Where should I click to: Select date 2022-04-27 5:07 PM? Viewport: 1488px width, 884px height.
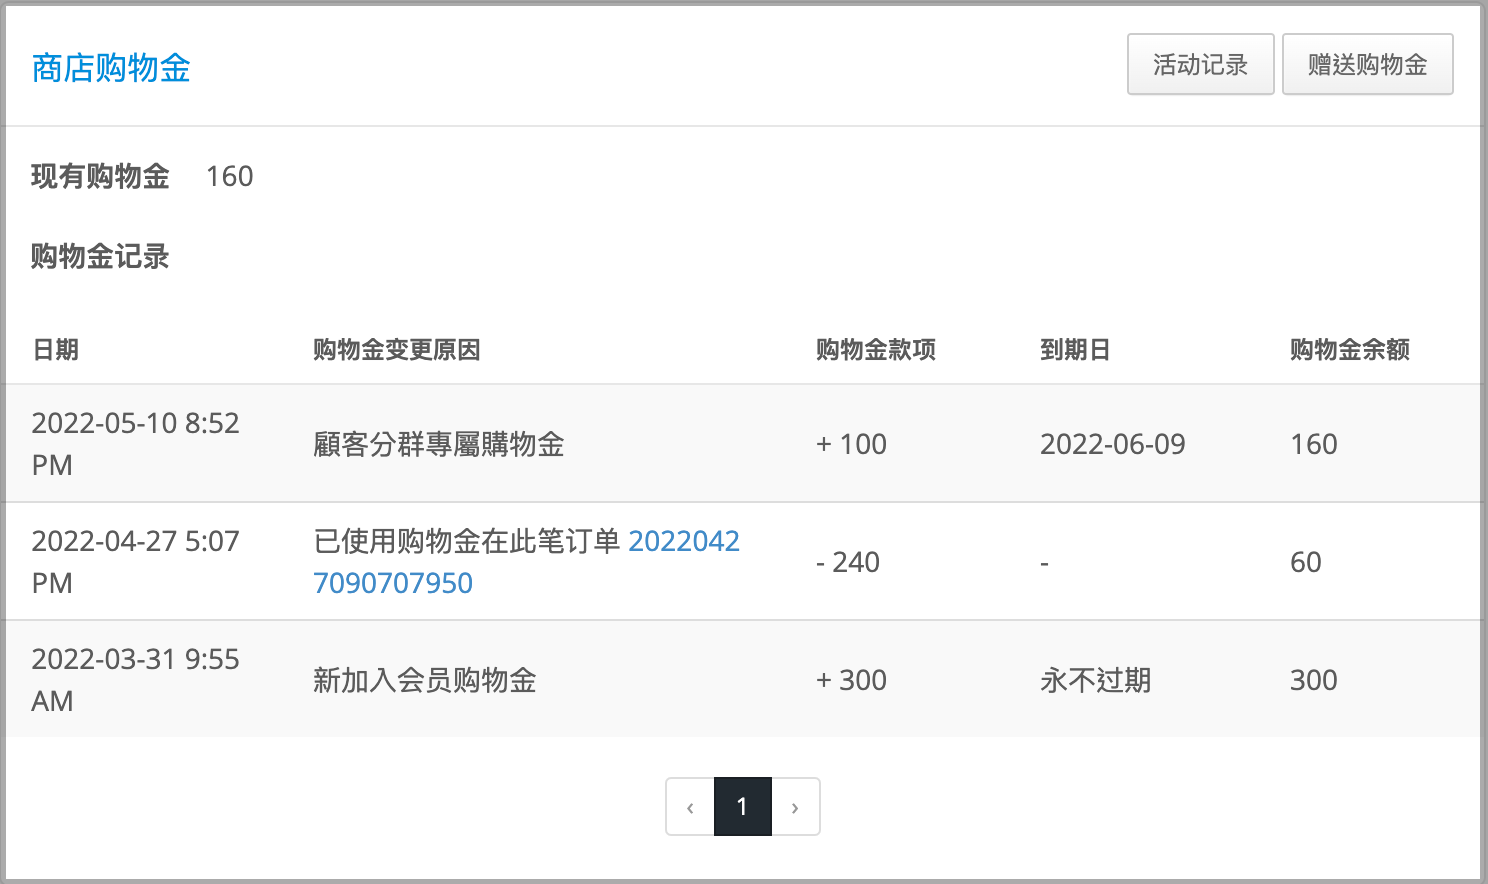(x=135, y=562)
